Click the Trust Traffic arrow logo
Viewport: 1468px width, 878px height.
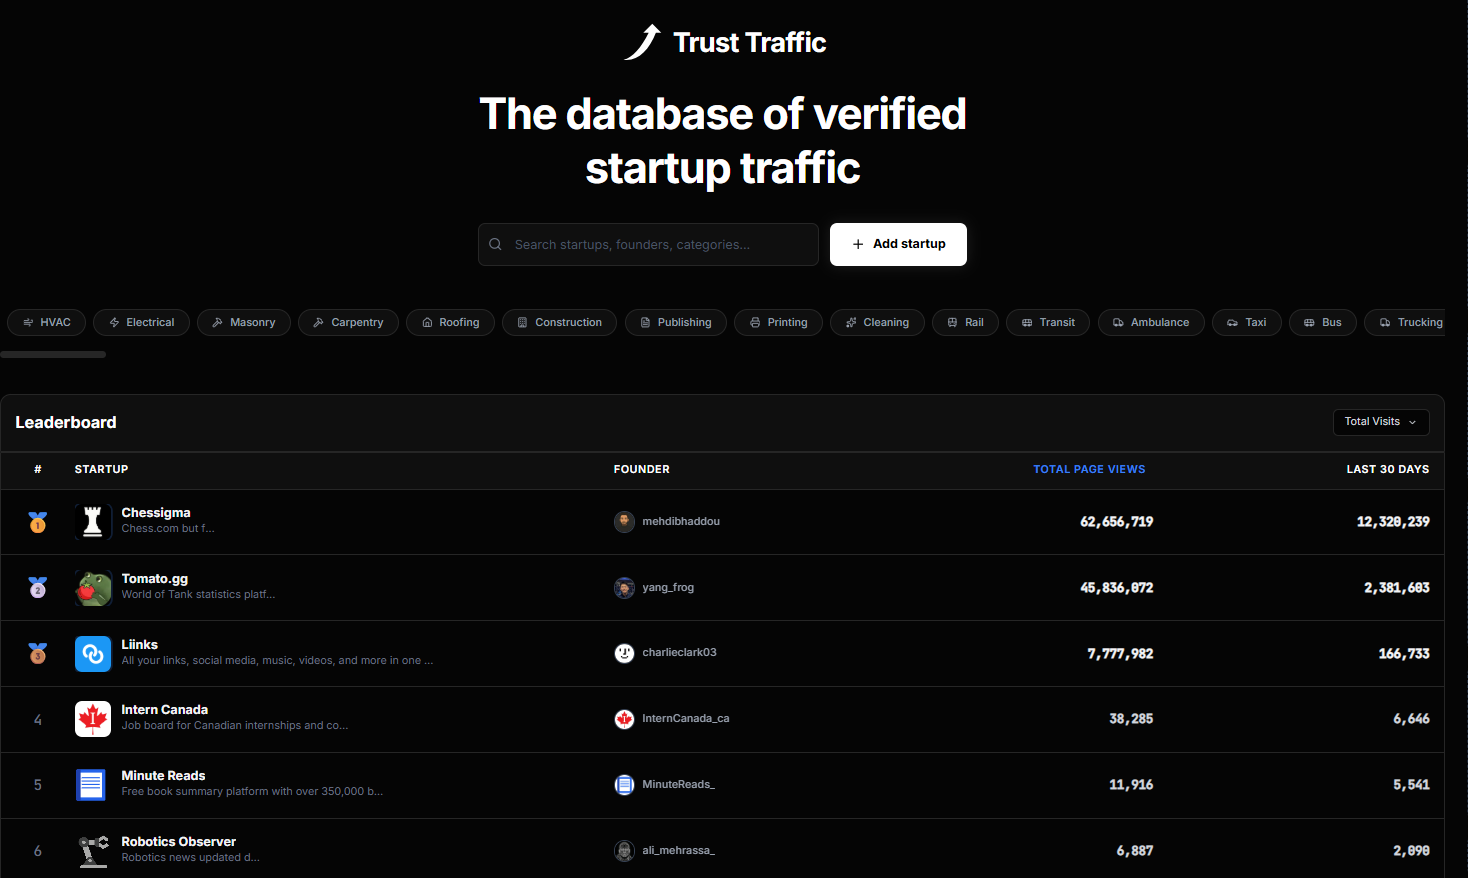click(643, 40)
